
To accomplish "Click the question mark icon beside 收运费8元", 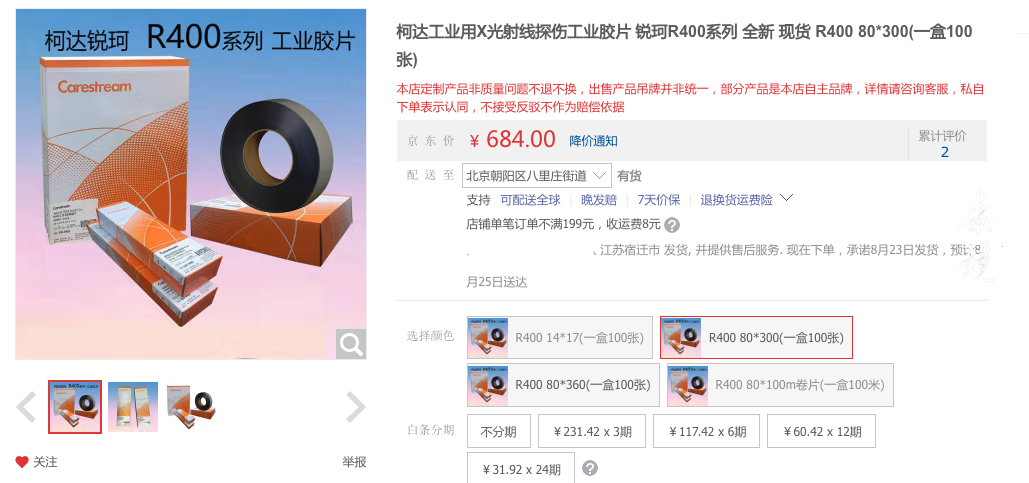I will (671, 225).
